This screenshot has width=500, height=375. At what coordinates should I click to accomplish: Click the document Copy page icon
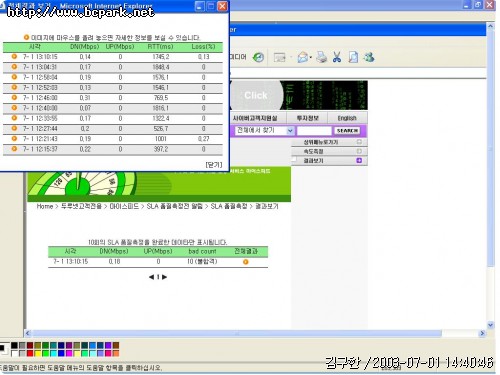coord(353,57)
